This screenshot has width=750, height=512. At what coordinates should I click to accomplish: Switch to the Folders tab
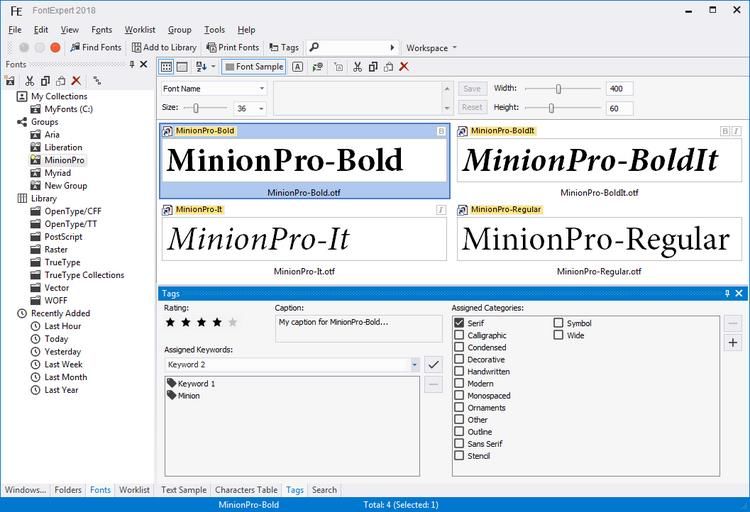(68, 490)
